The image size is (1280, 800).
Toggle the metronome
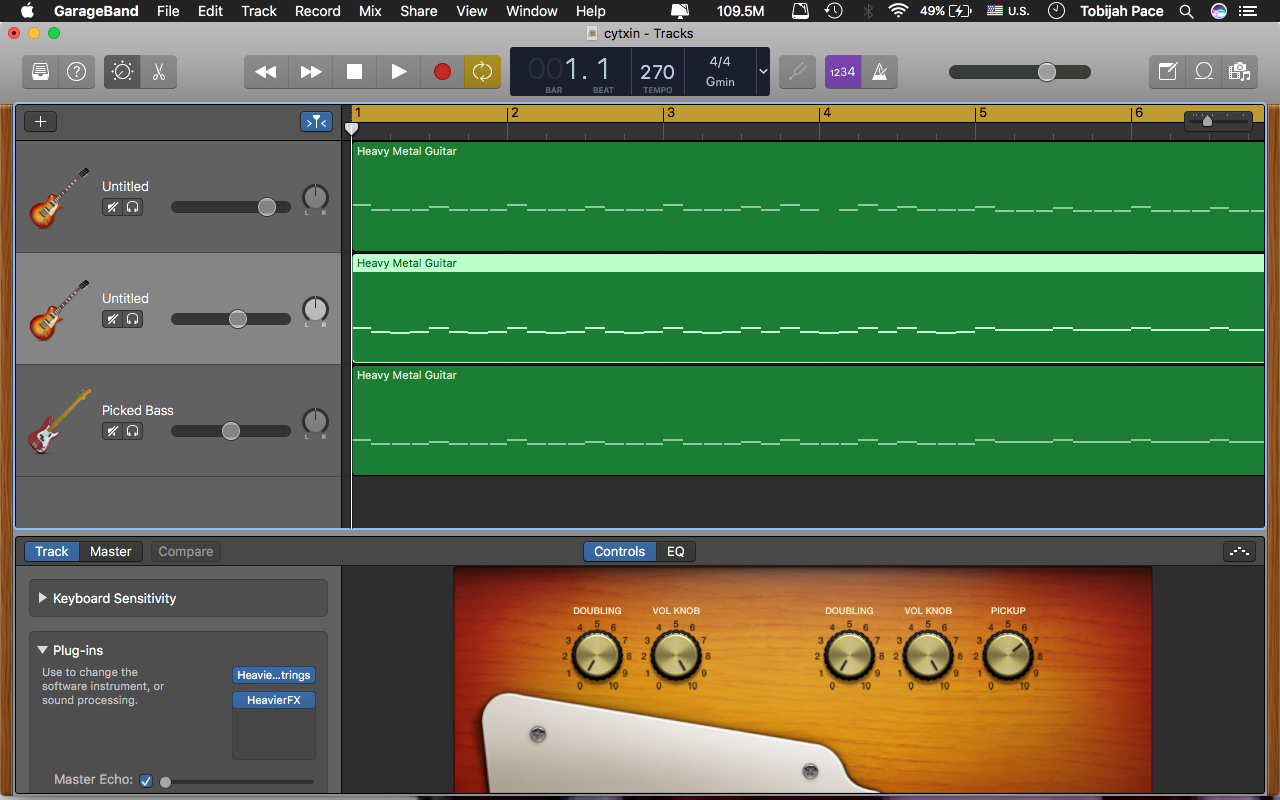[x=880, y=72]
